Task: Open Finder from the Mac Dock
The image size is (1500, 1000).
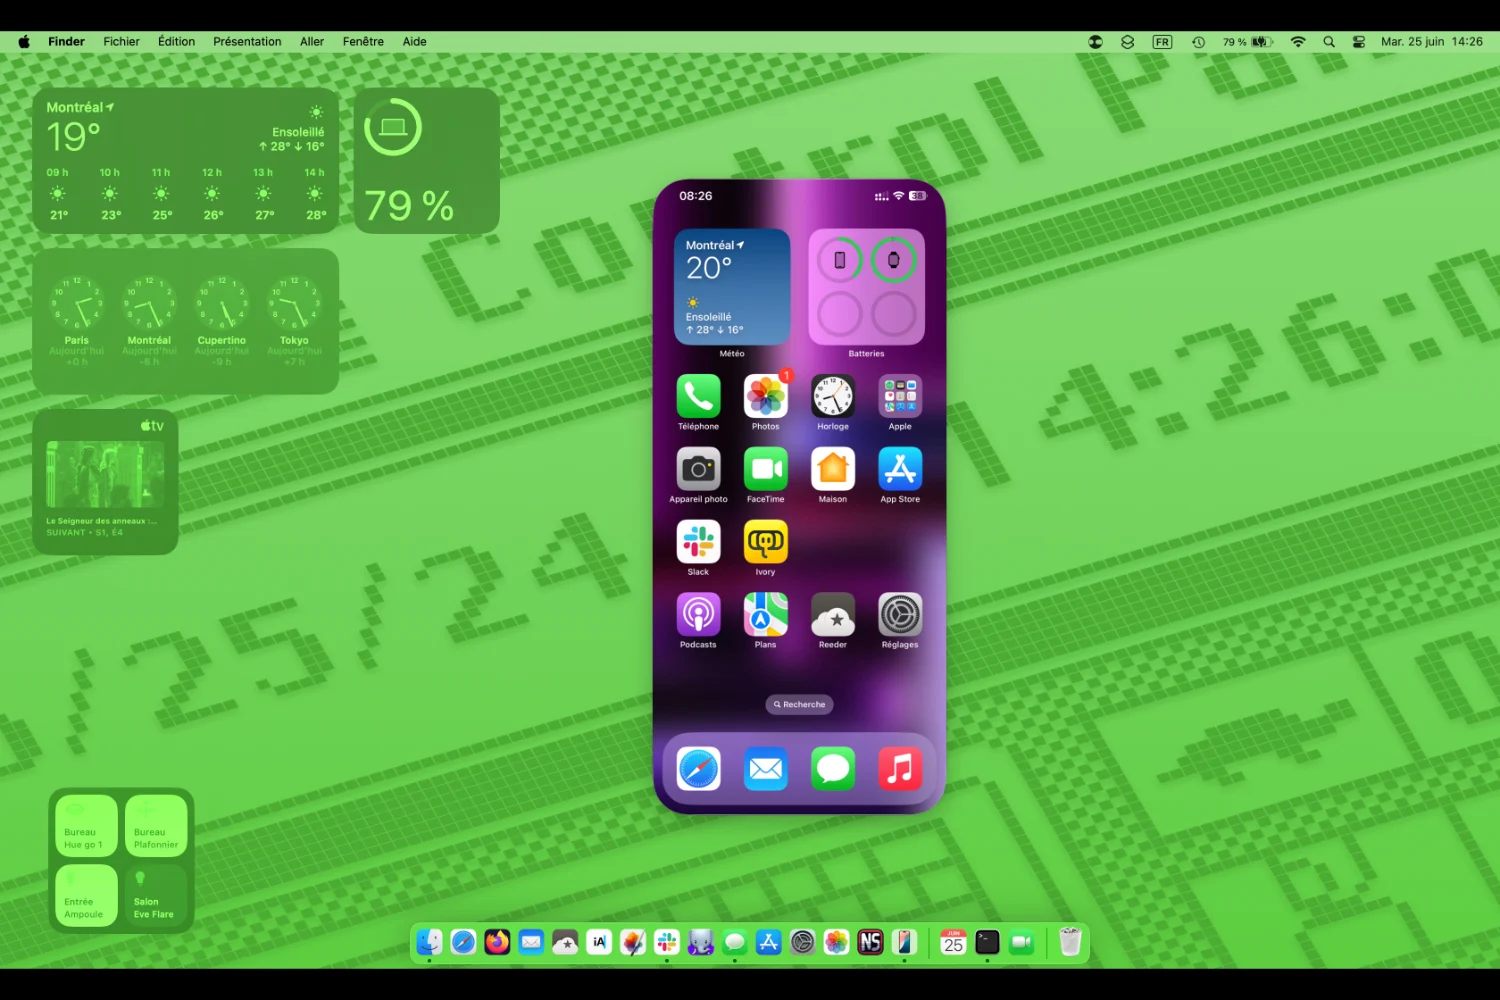Action: click(429, 942)
